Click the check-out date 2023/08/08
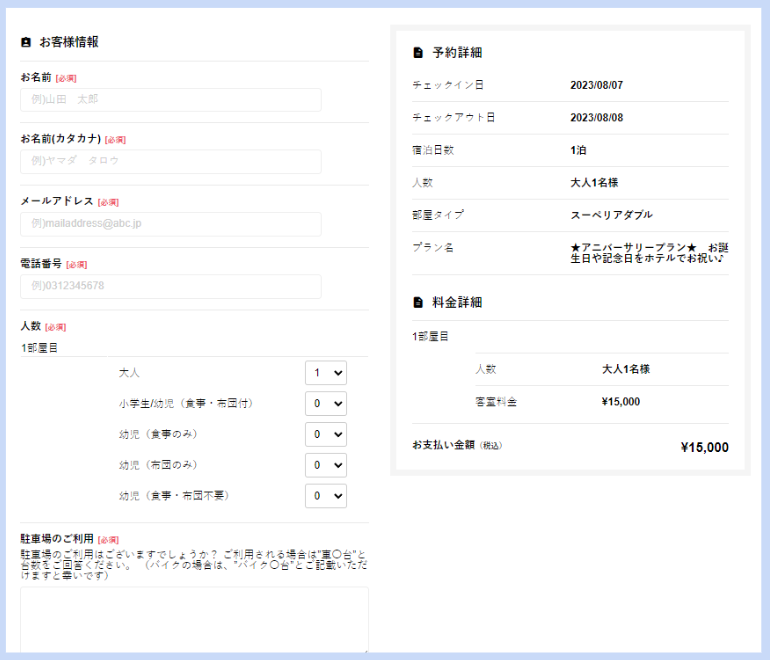This screenshot has height=660, width=770. (596, 117)
